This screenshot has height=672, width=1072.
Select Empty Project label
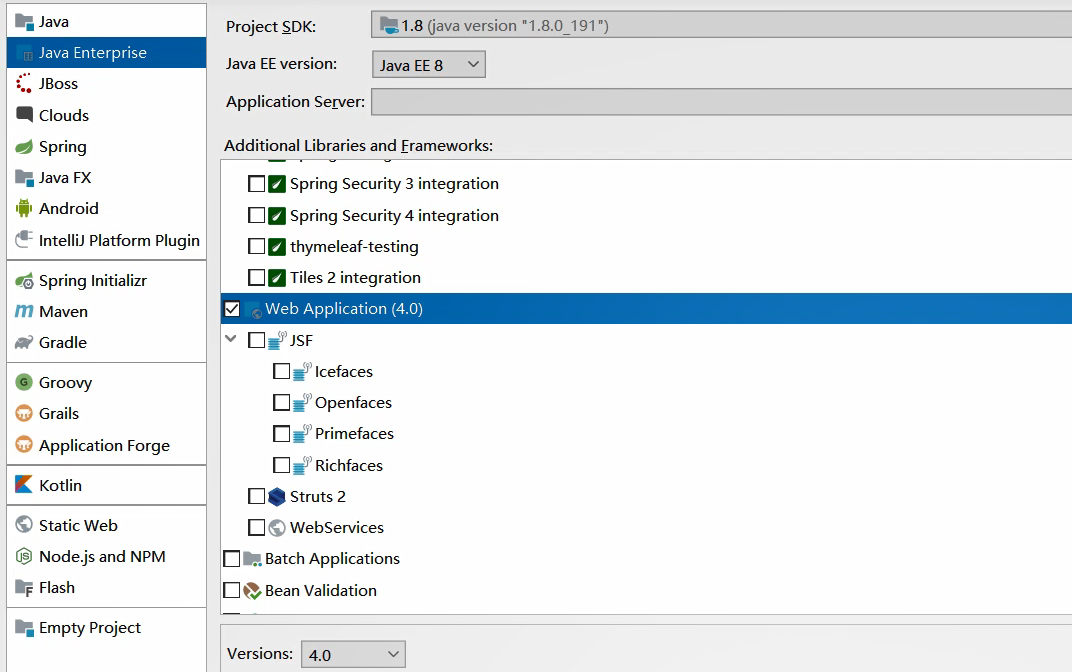pyautogui.click(x=90, y=628)
